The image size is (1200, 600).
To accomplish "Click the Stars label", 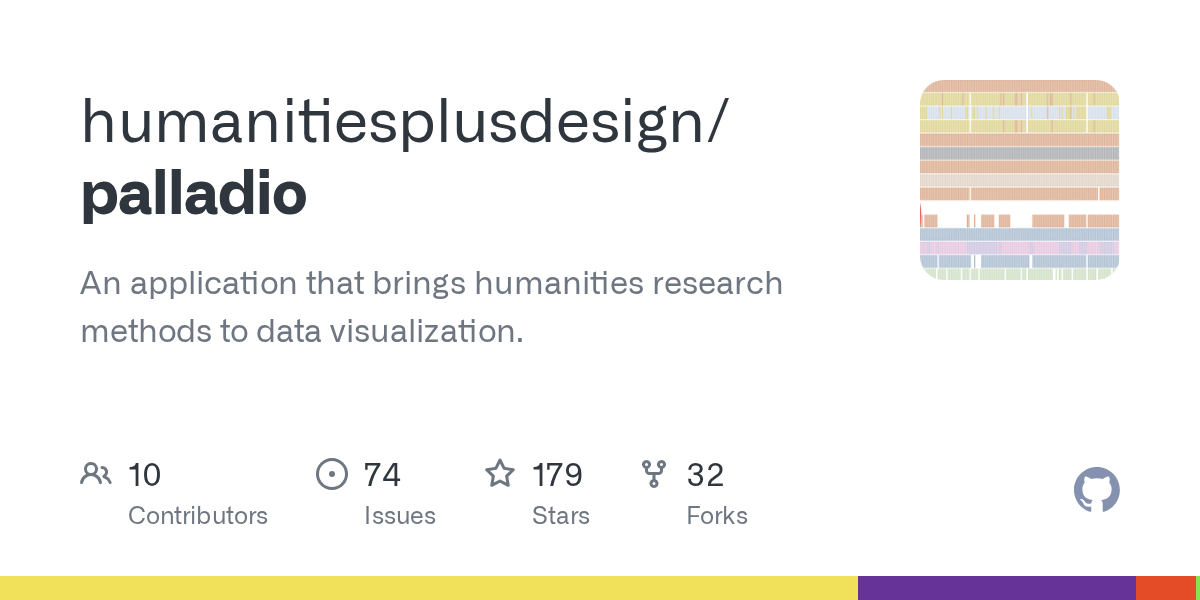I will click(x=561, y=516).
